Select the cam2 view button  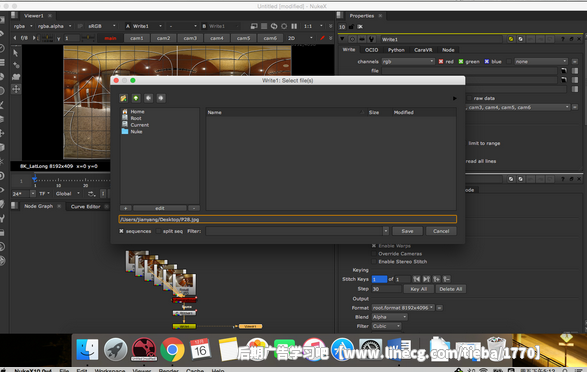(x=163, y=38)
